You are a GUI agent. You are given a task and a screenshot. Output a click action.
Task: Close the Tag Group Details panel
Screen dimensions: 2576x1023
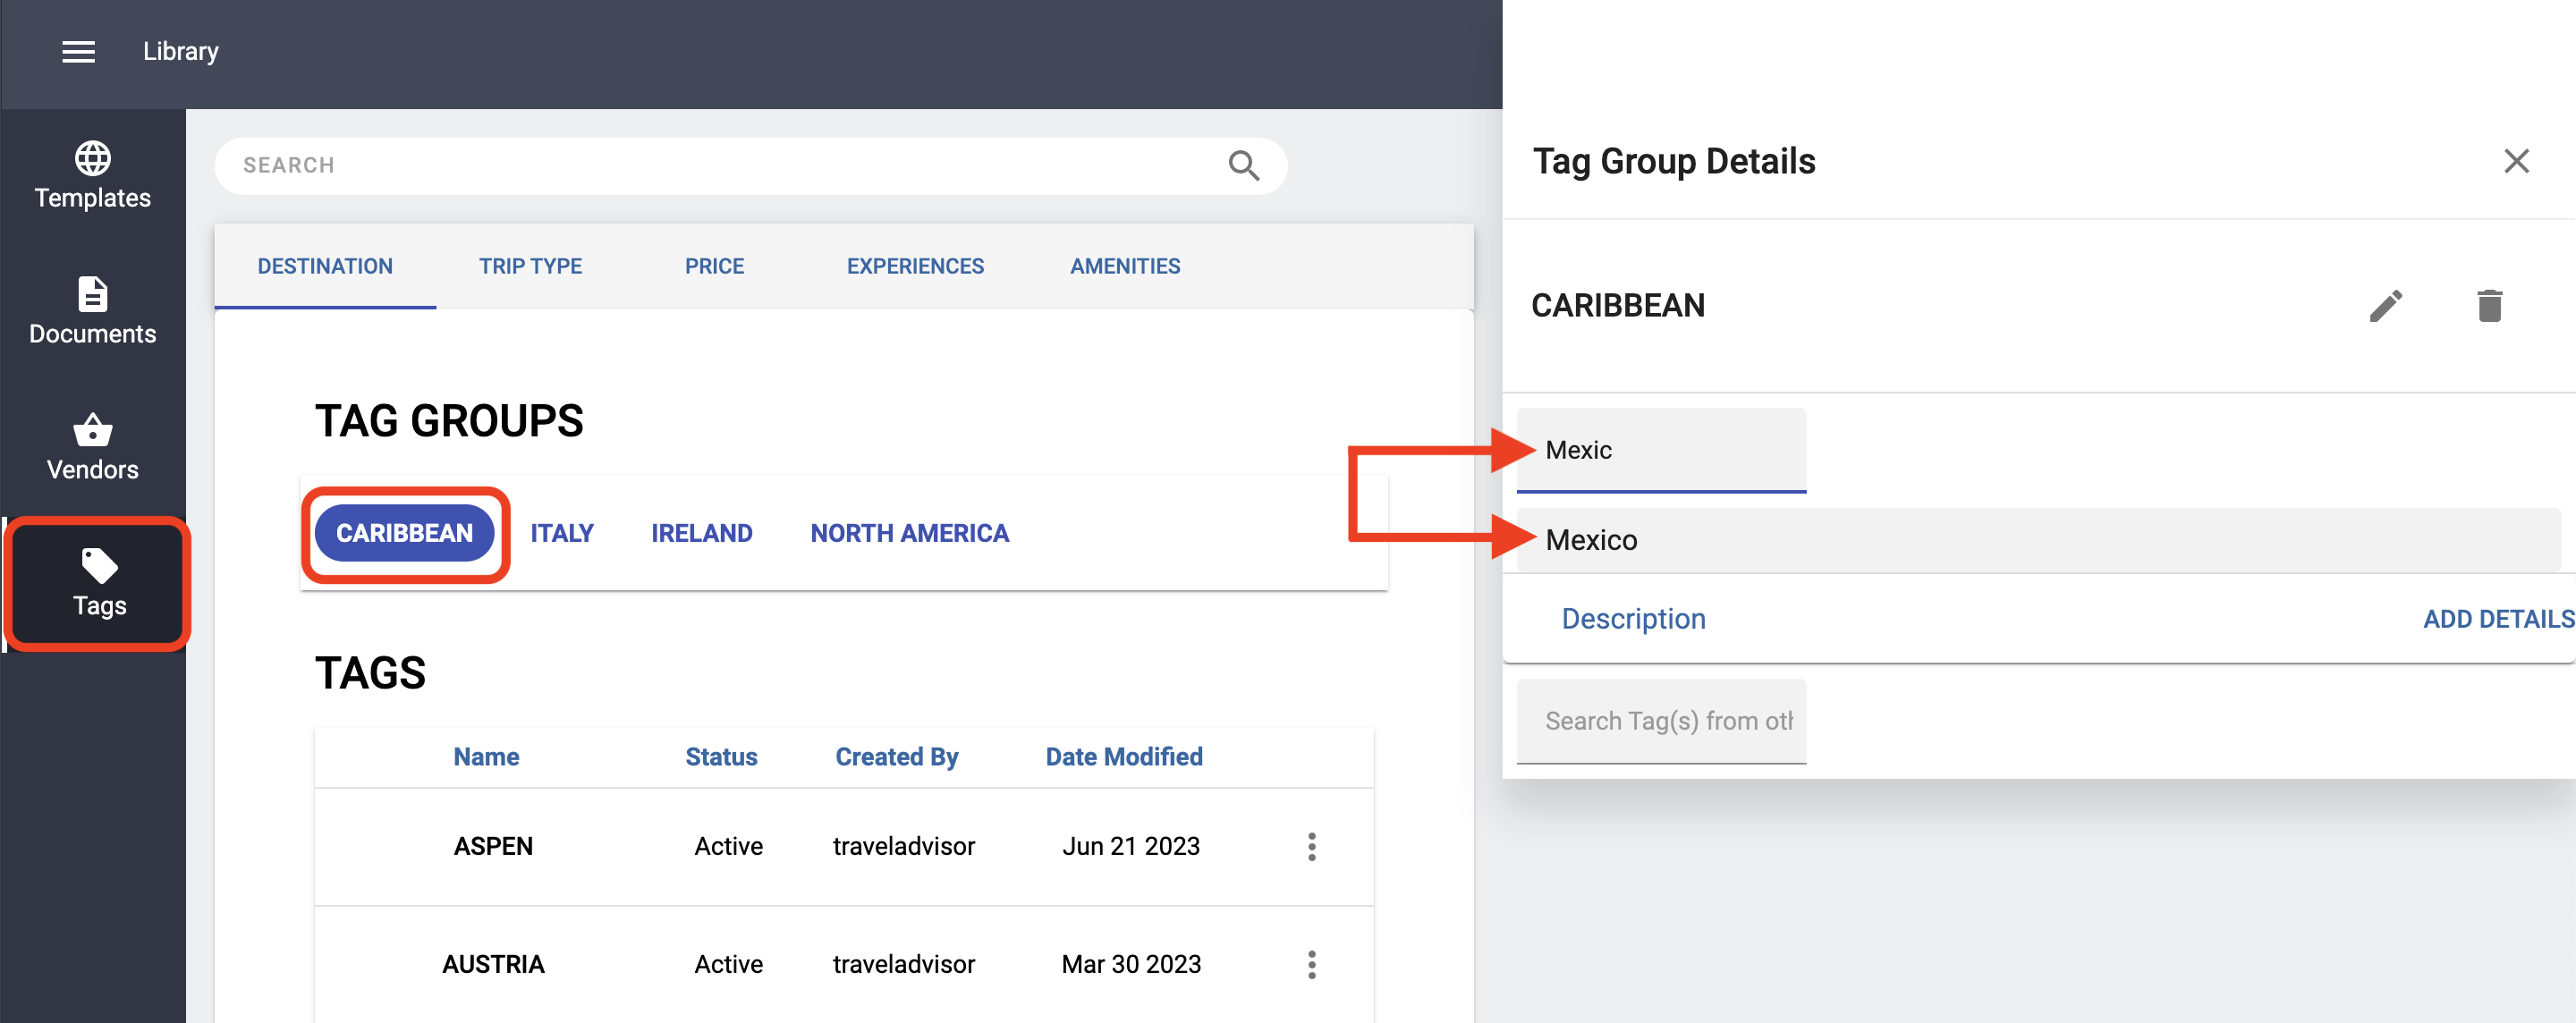2516,161
